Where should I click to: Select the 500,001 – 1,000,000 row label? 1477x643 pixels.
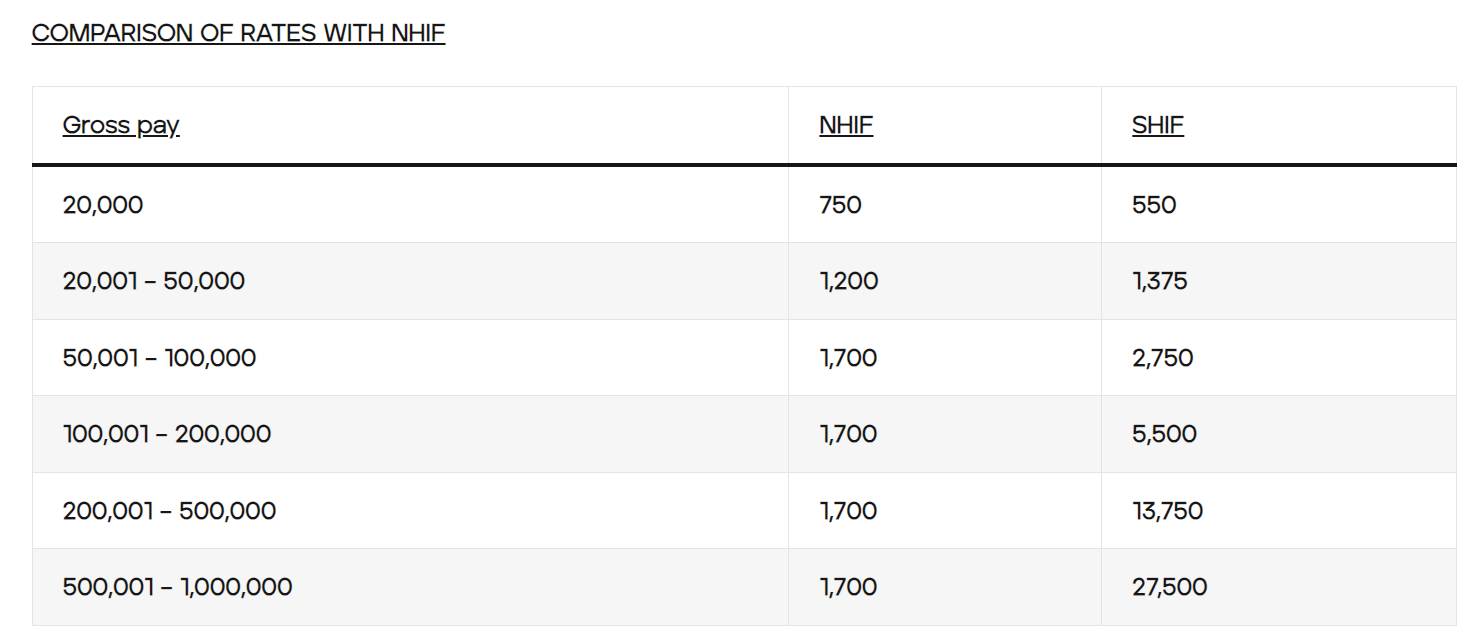tap(178, 587)
